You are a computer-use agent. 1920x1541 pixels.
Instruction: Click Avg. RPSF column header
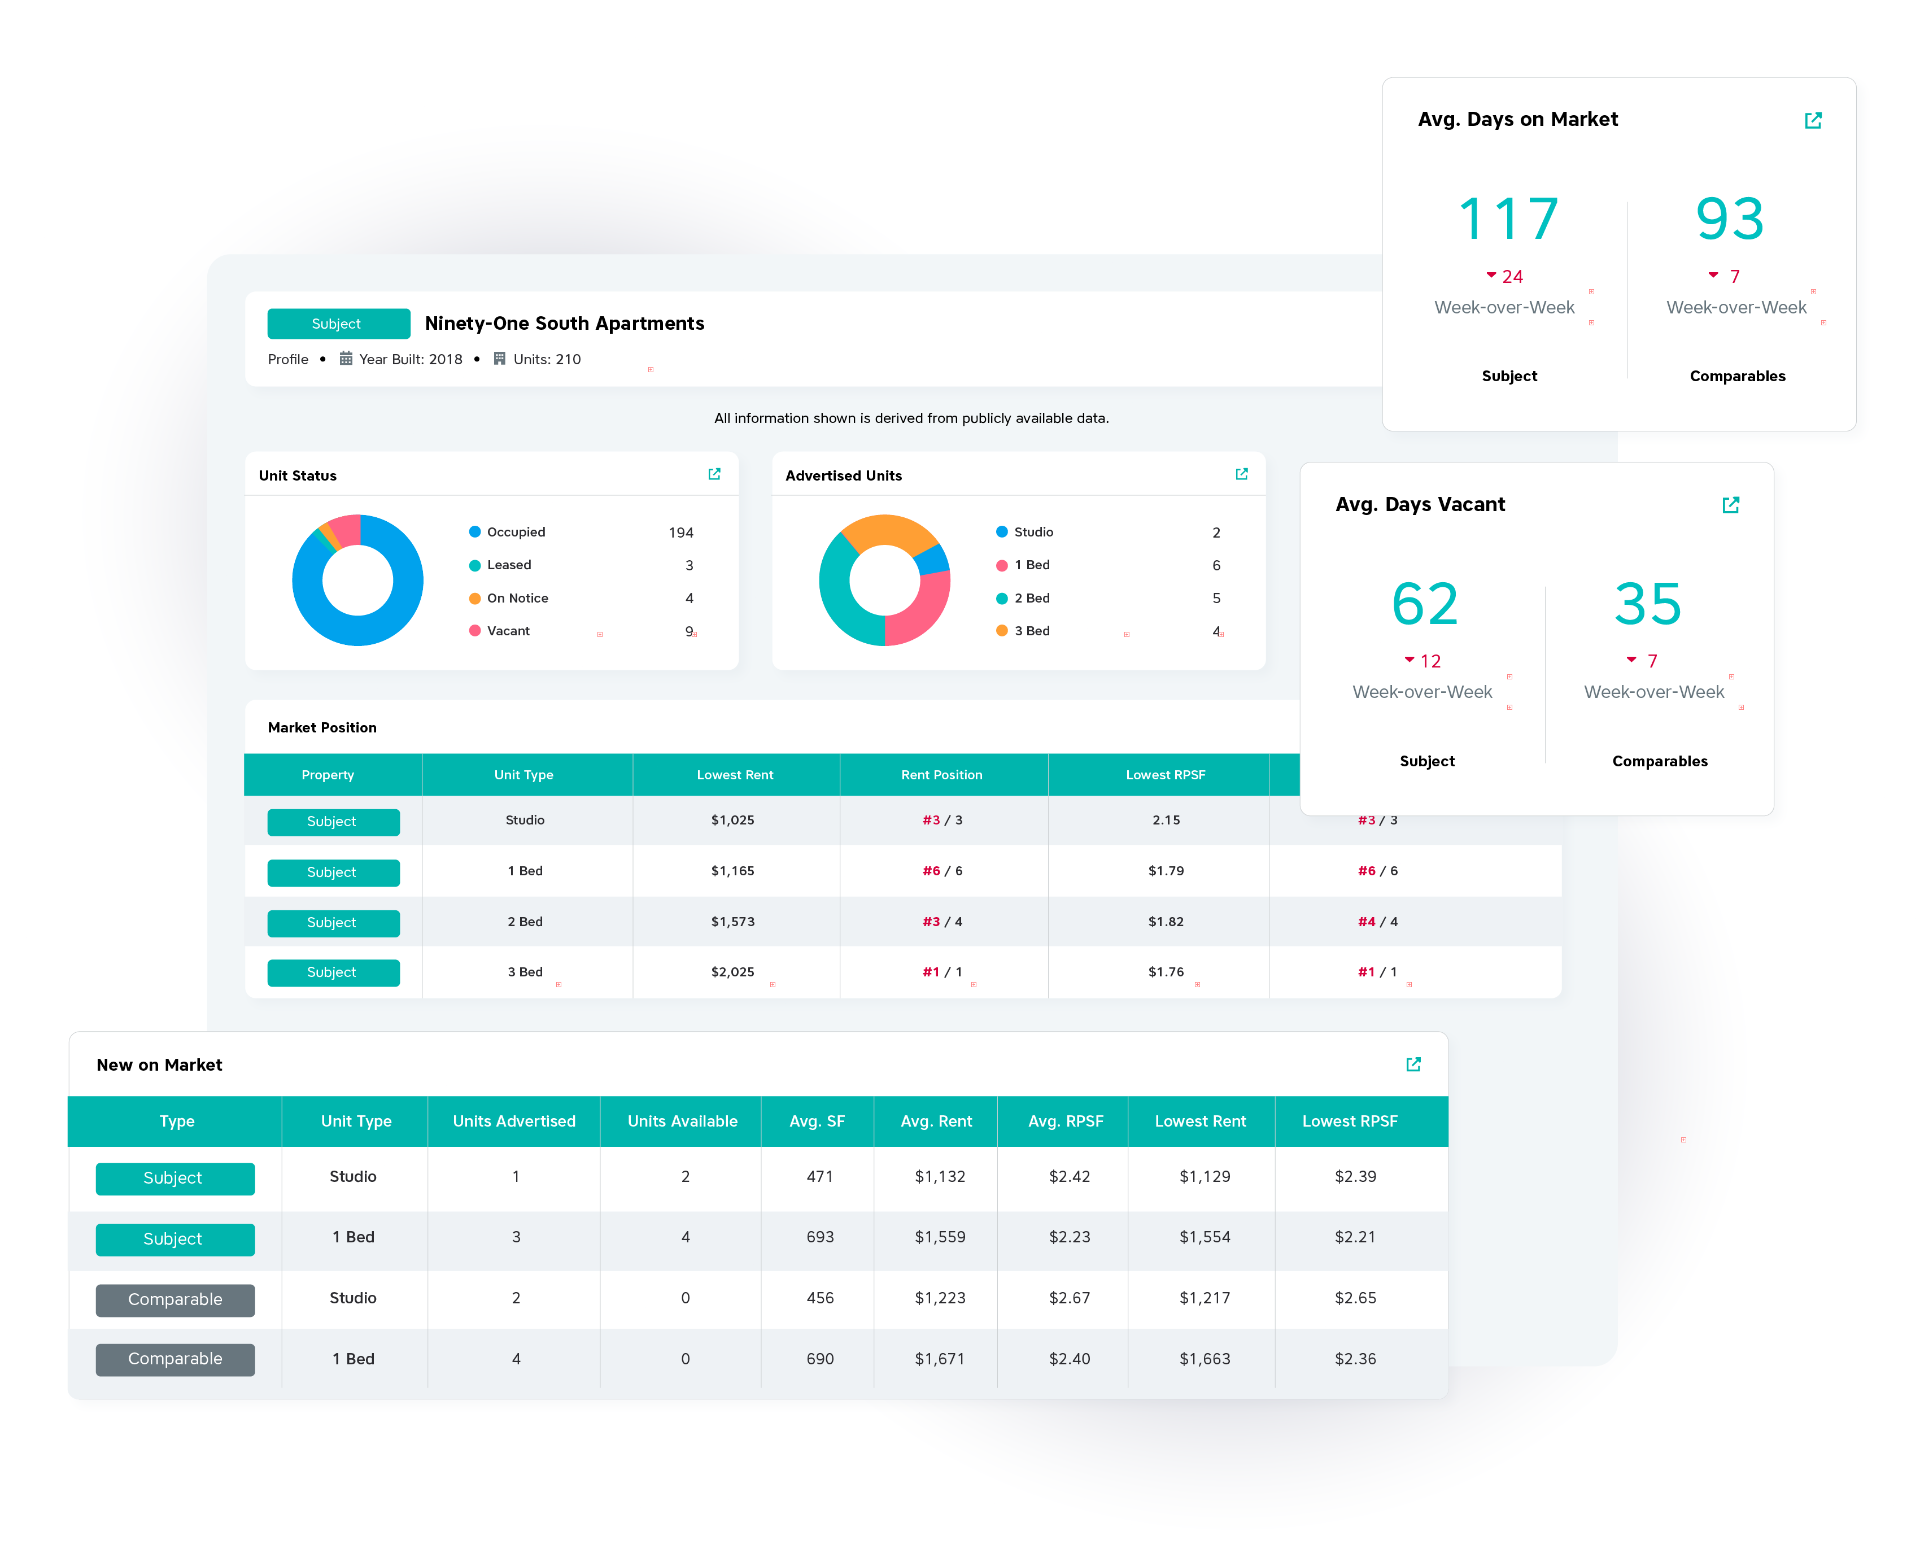click(x=1065, y=1121)
